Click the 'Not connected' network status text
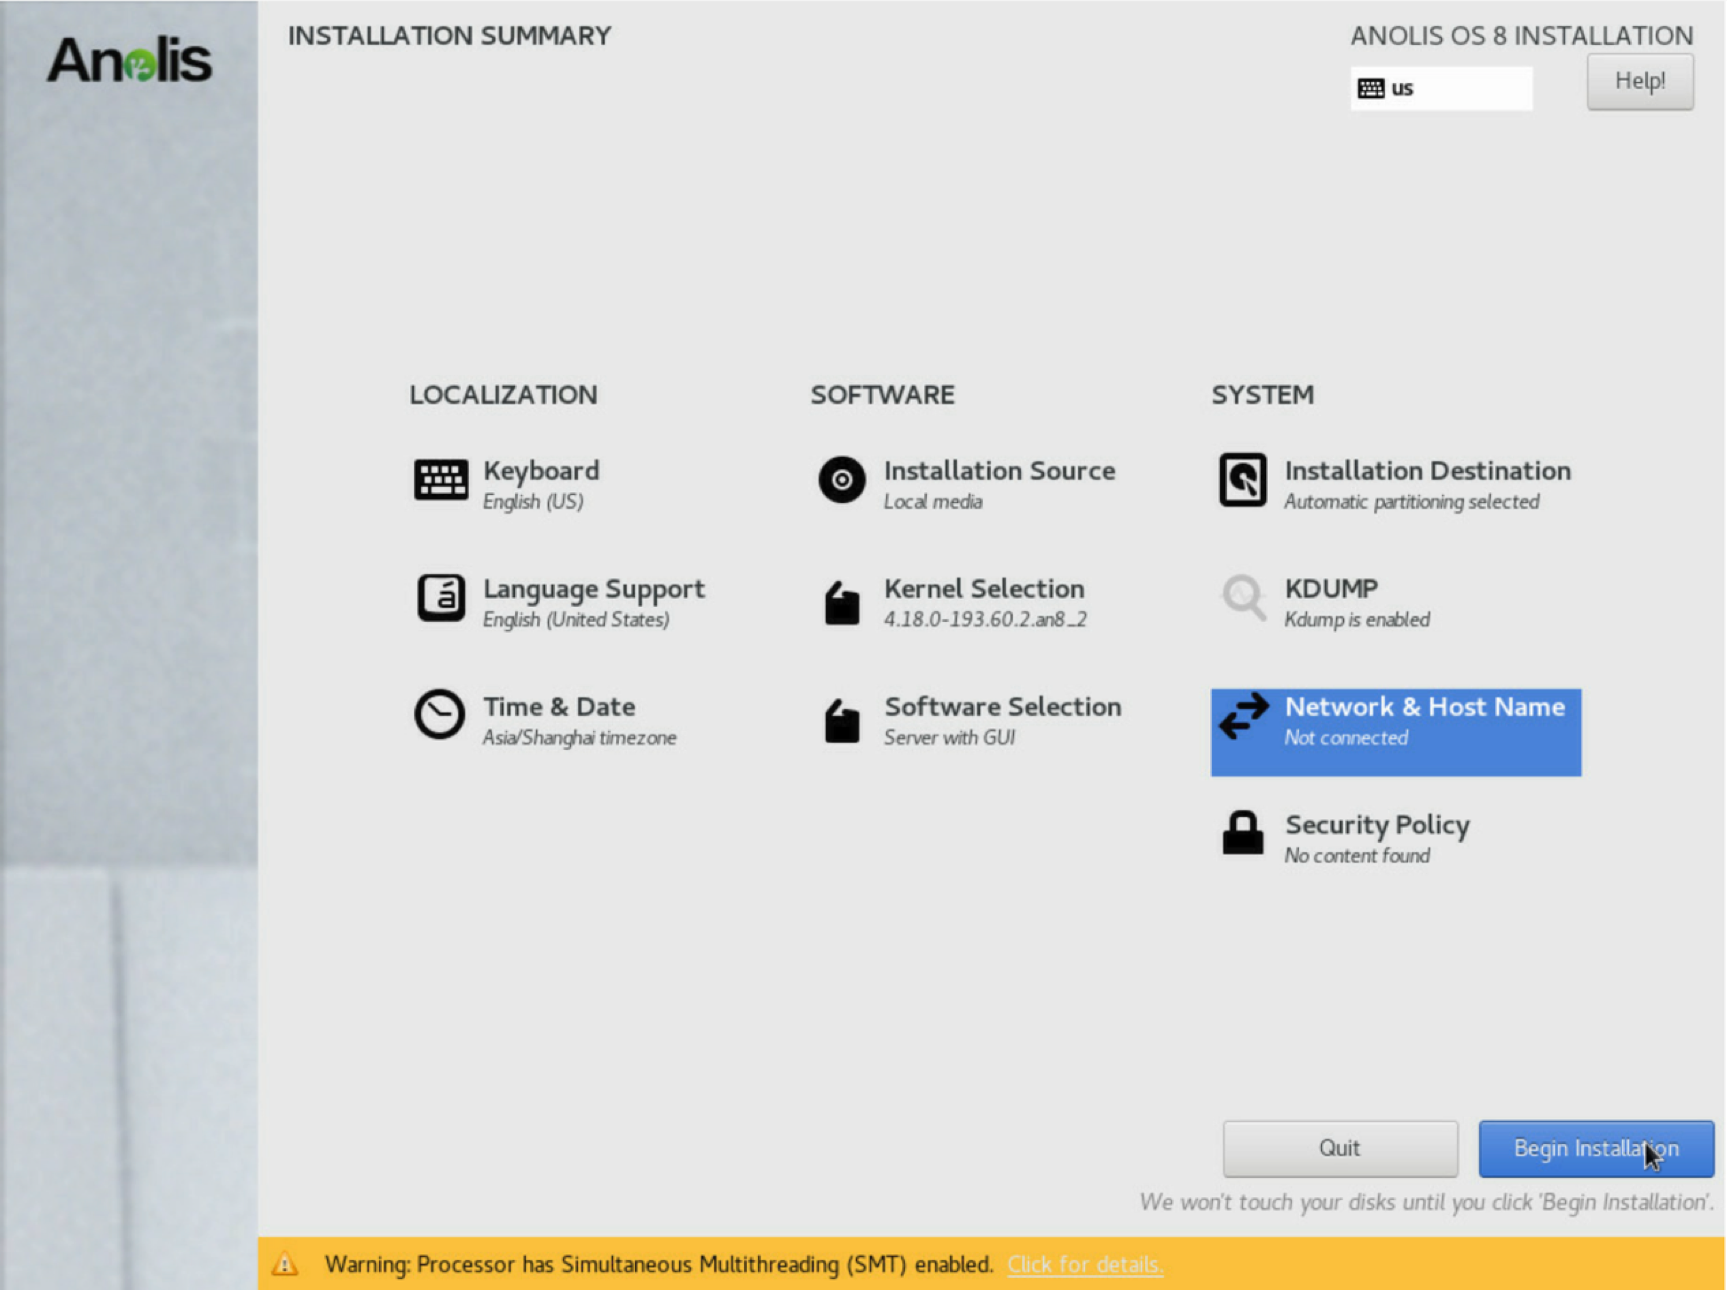 click(x=1346, y=738)
